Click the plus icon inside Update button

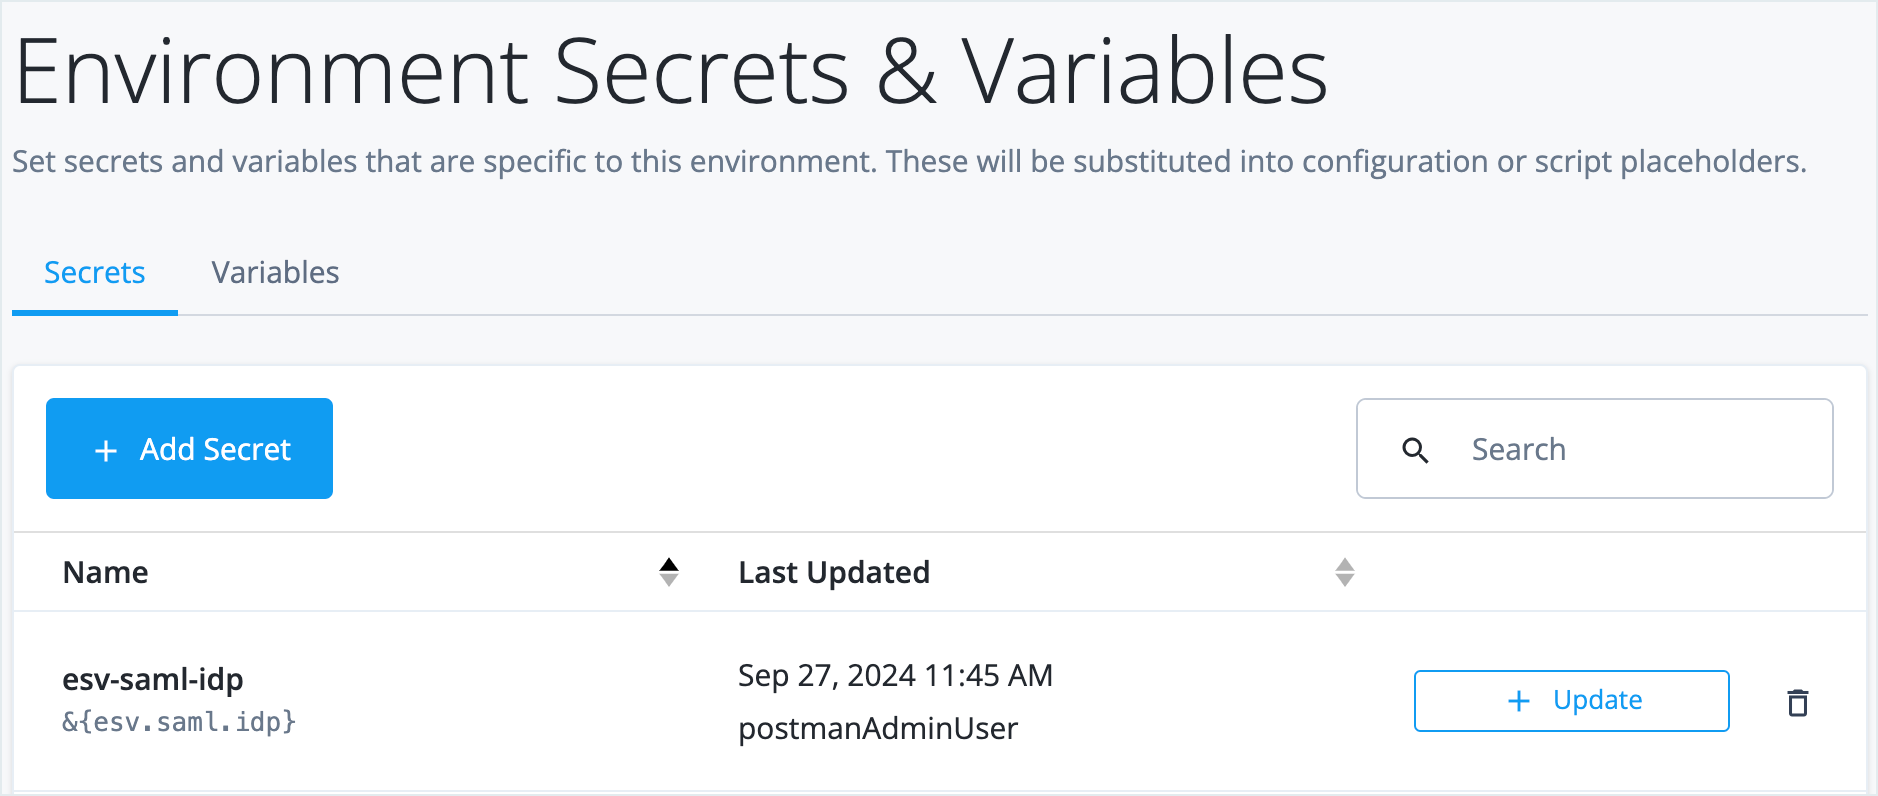[x=1518, y=701]
